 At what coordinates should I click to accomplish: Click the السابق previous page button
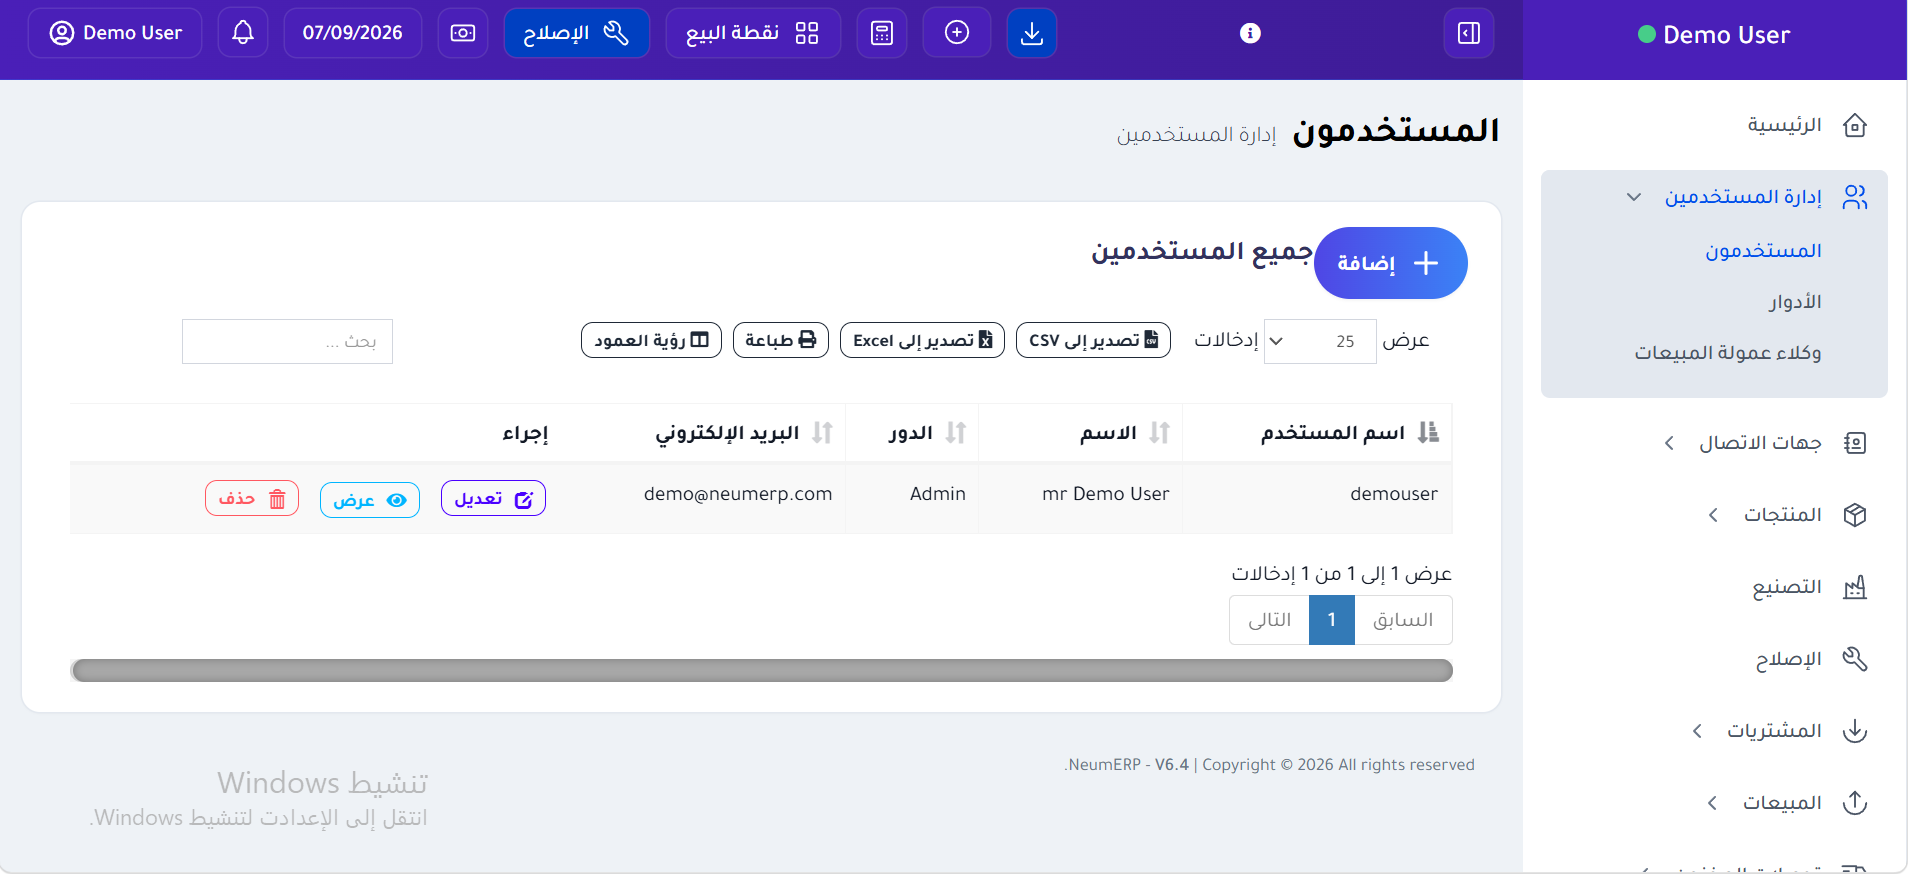coord(1403,620)
